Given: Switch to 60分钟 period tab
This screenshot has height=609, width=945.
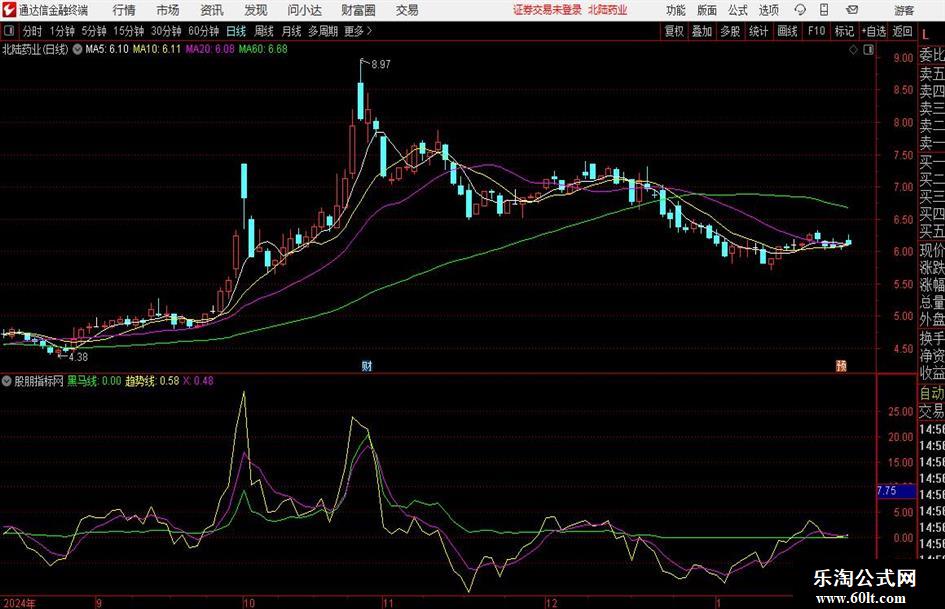Looking at the screenshot, I should [203, 31].
